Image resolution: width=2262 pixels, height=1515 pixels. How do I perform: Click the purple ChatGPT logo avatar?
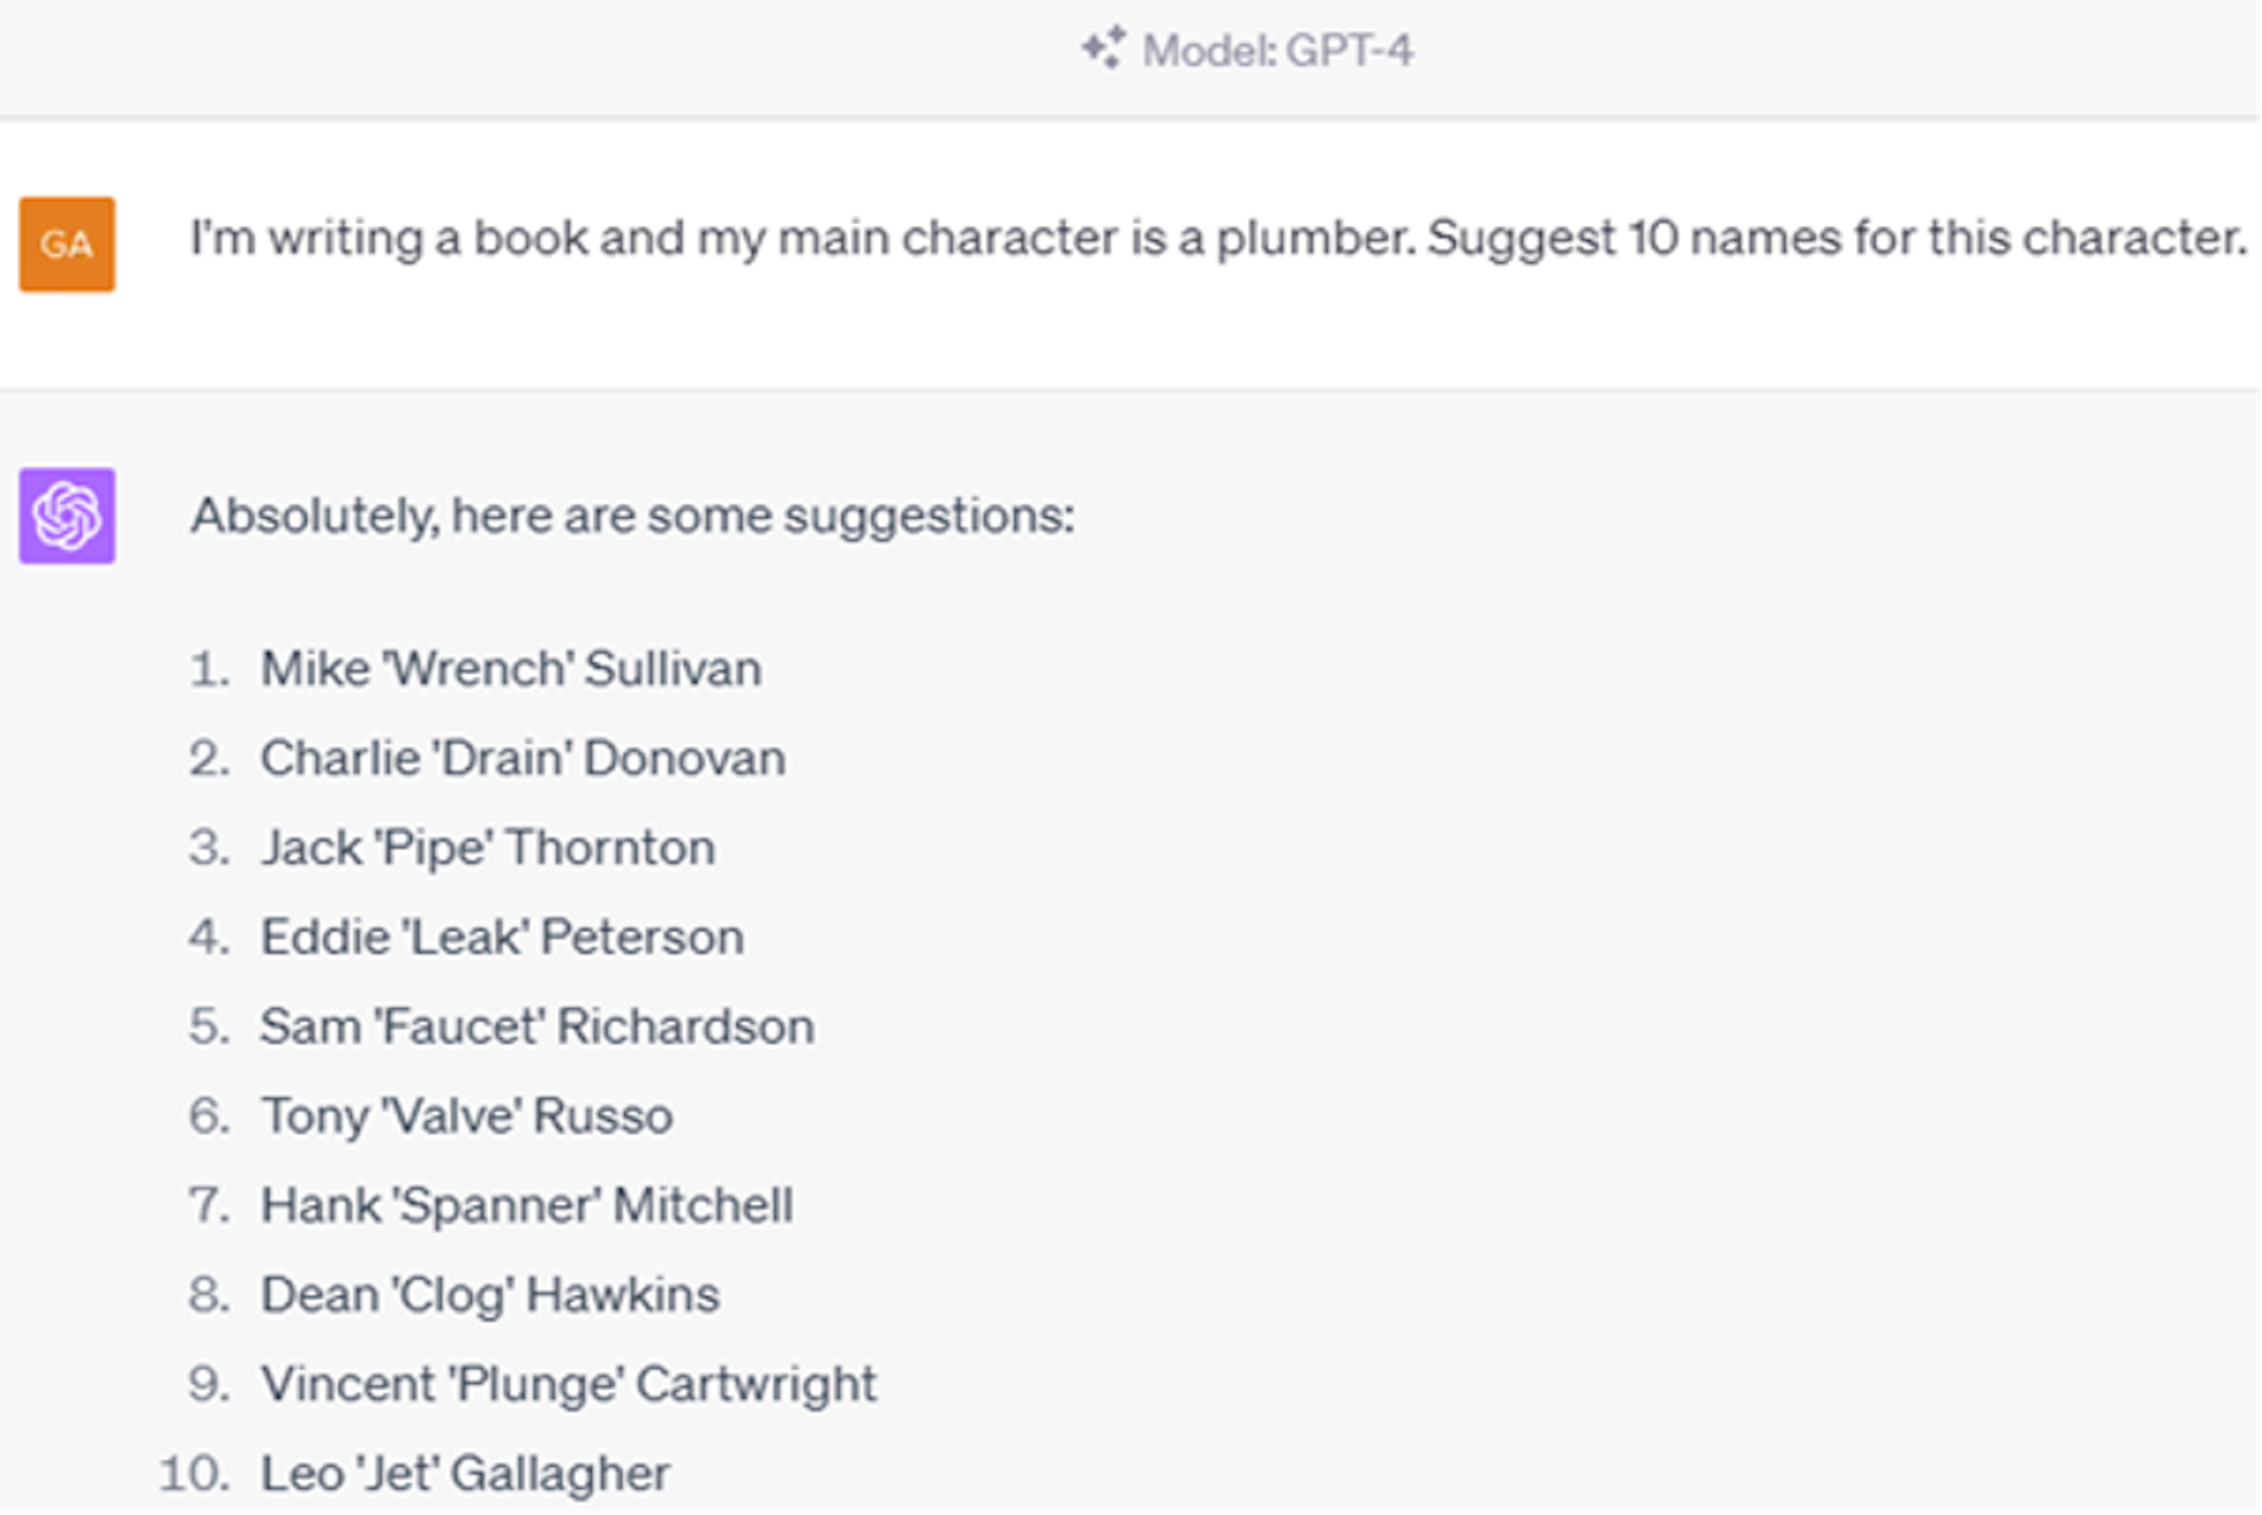pos(67,516)
